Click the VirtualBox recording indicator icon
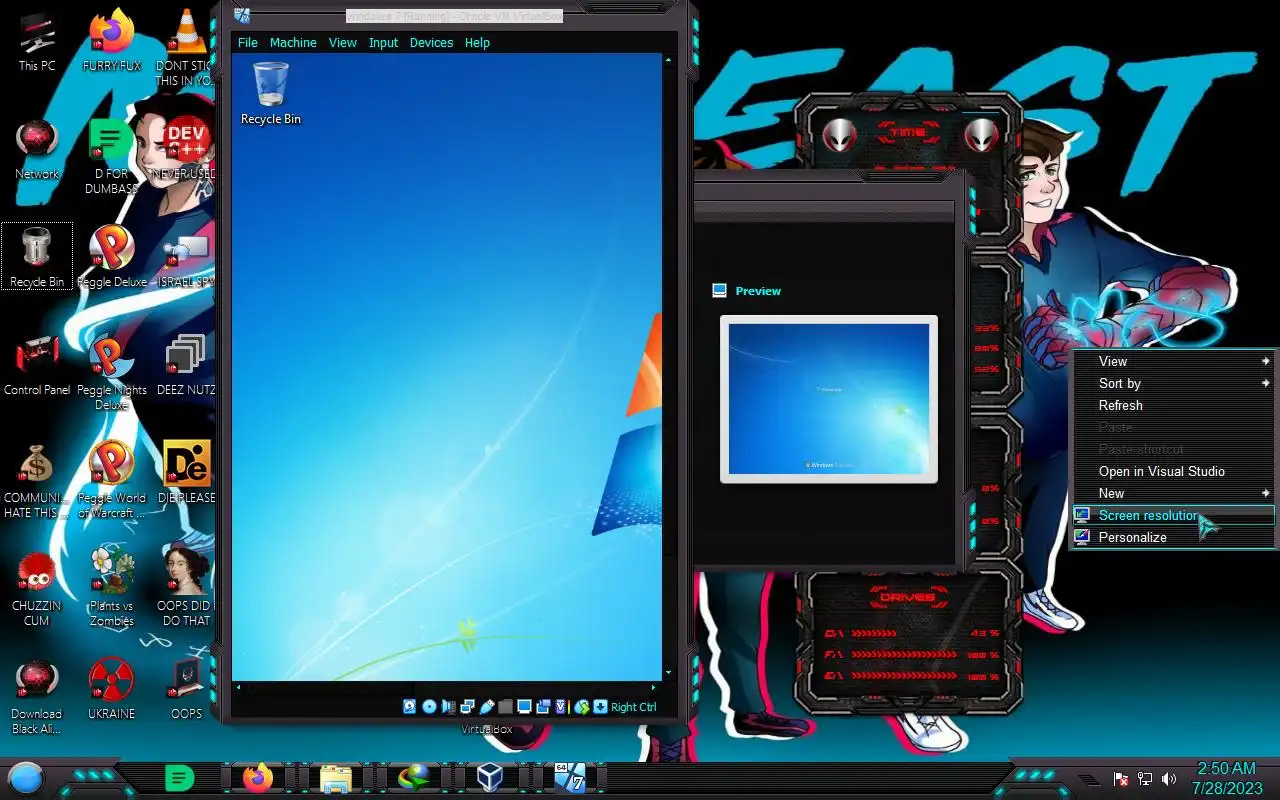The height and width of the screenshot is (800, 1280). tap(543, 707)
